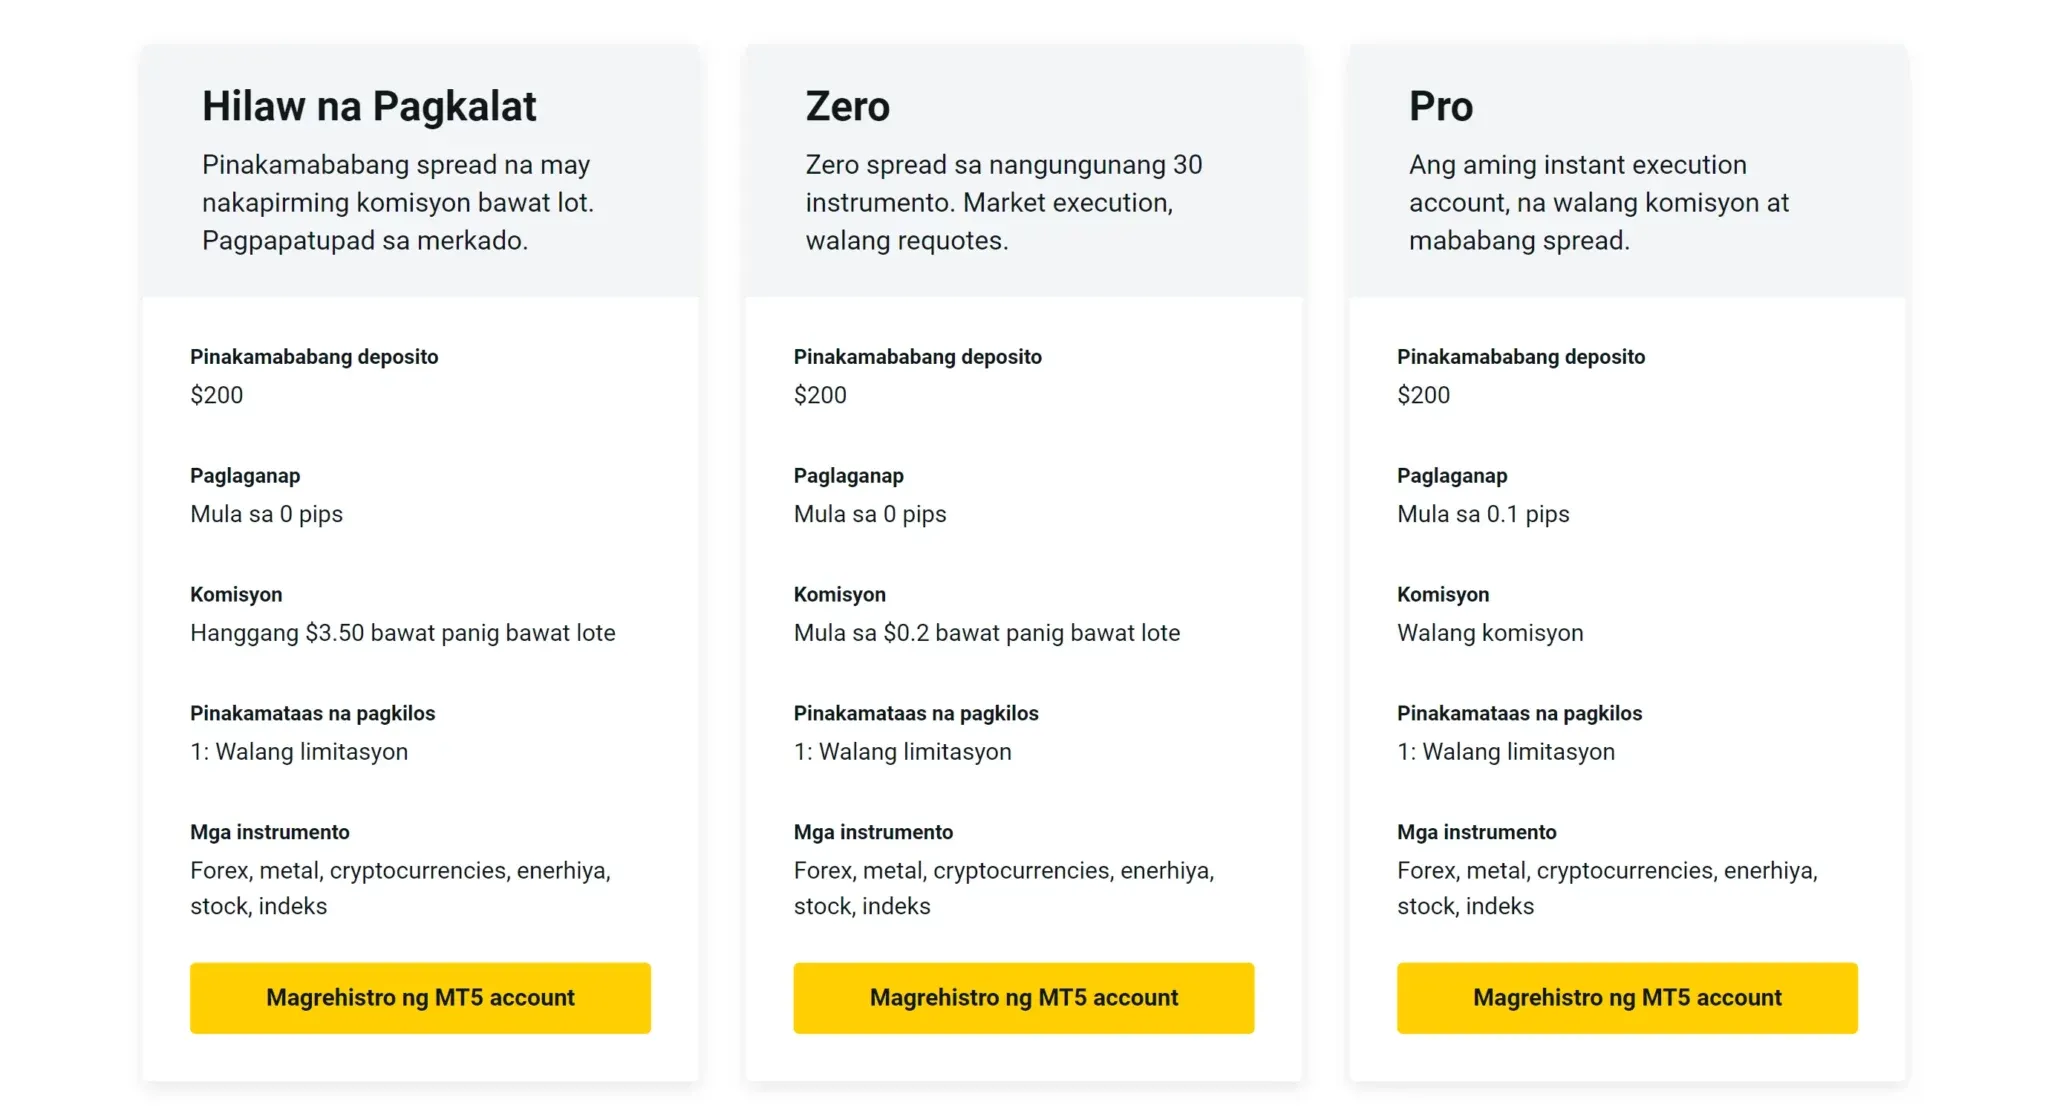The width and height of the screenshot is (2048, 1114).
Task: Select the "Mula sa 0.1 pips" spread value
Action: click(x=1483, y=514)
